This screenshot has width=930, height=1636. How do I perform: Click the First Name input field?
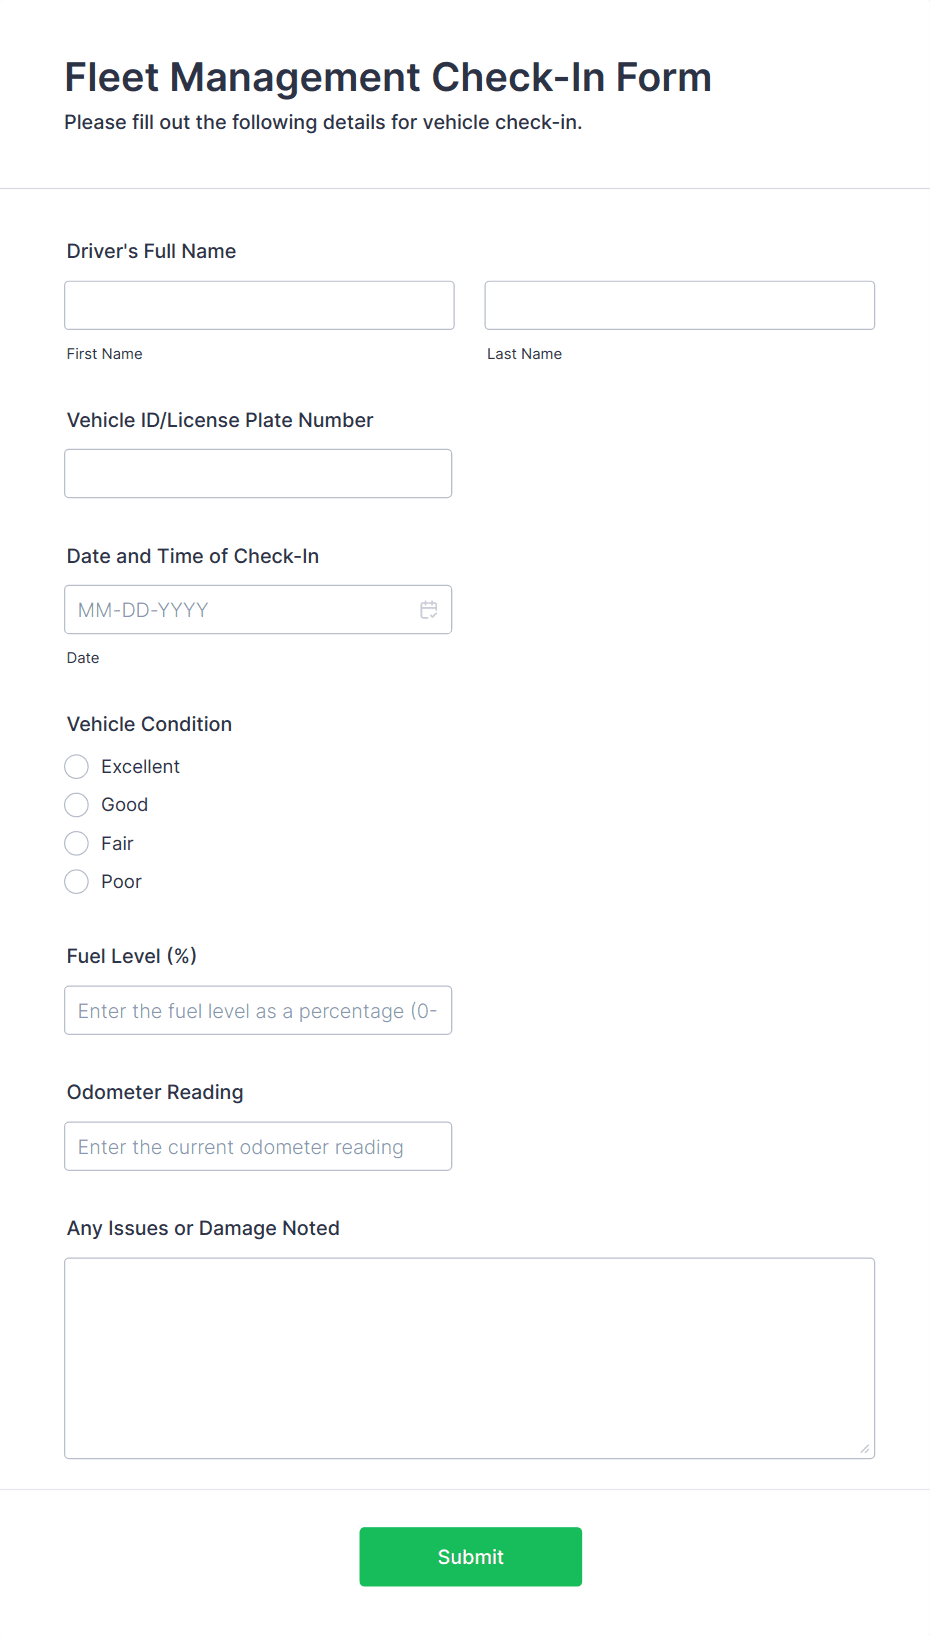pos(259,305)
